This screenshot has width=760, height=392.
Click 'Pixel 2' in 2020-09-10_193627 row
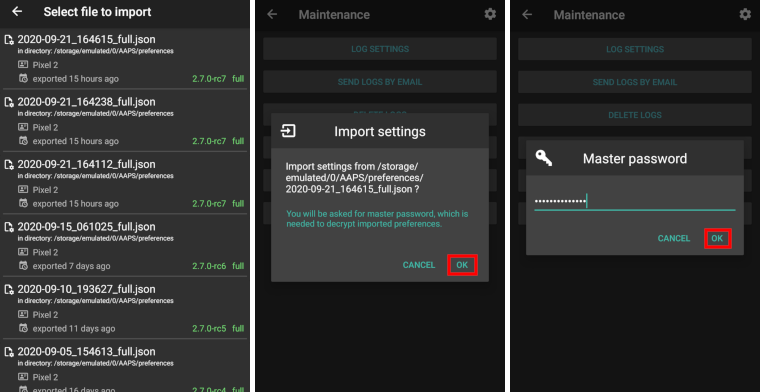(45, 315)
